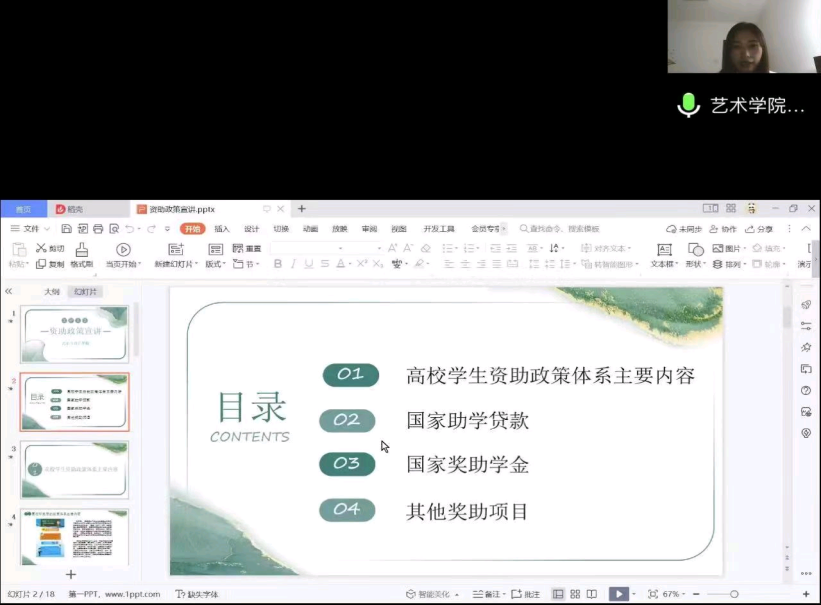821x605 pixels.
Task: Click the 分享 (Share) button
Action: click(760, 229)
